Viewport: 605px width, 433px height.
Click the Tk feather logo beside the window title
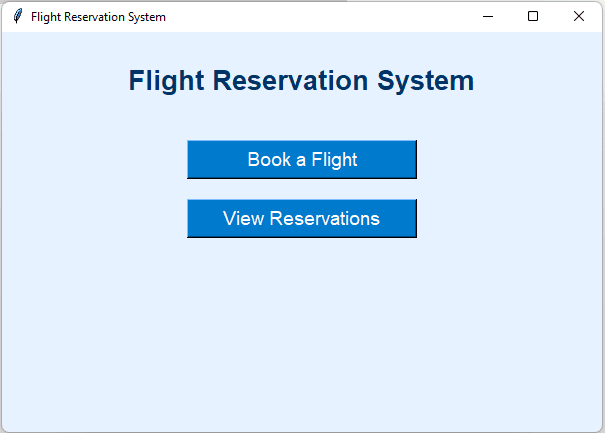17,16
